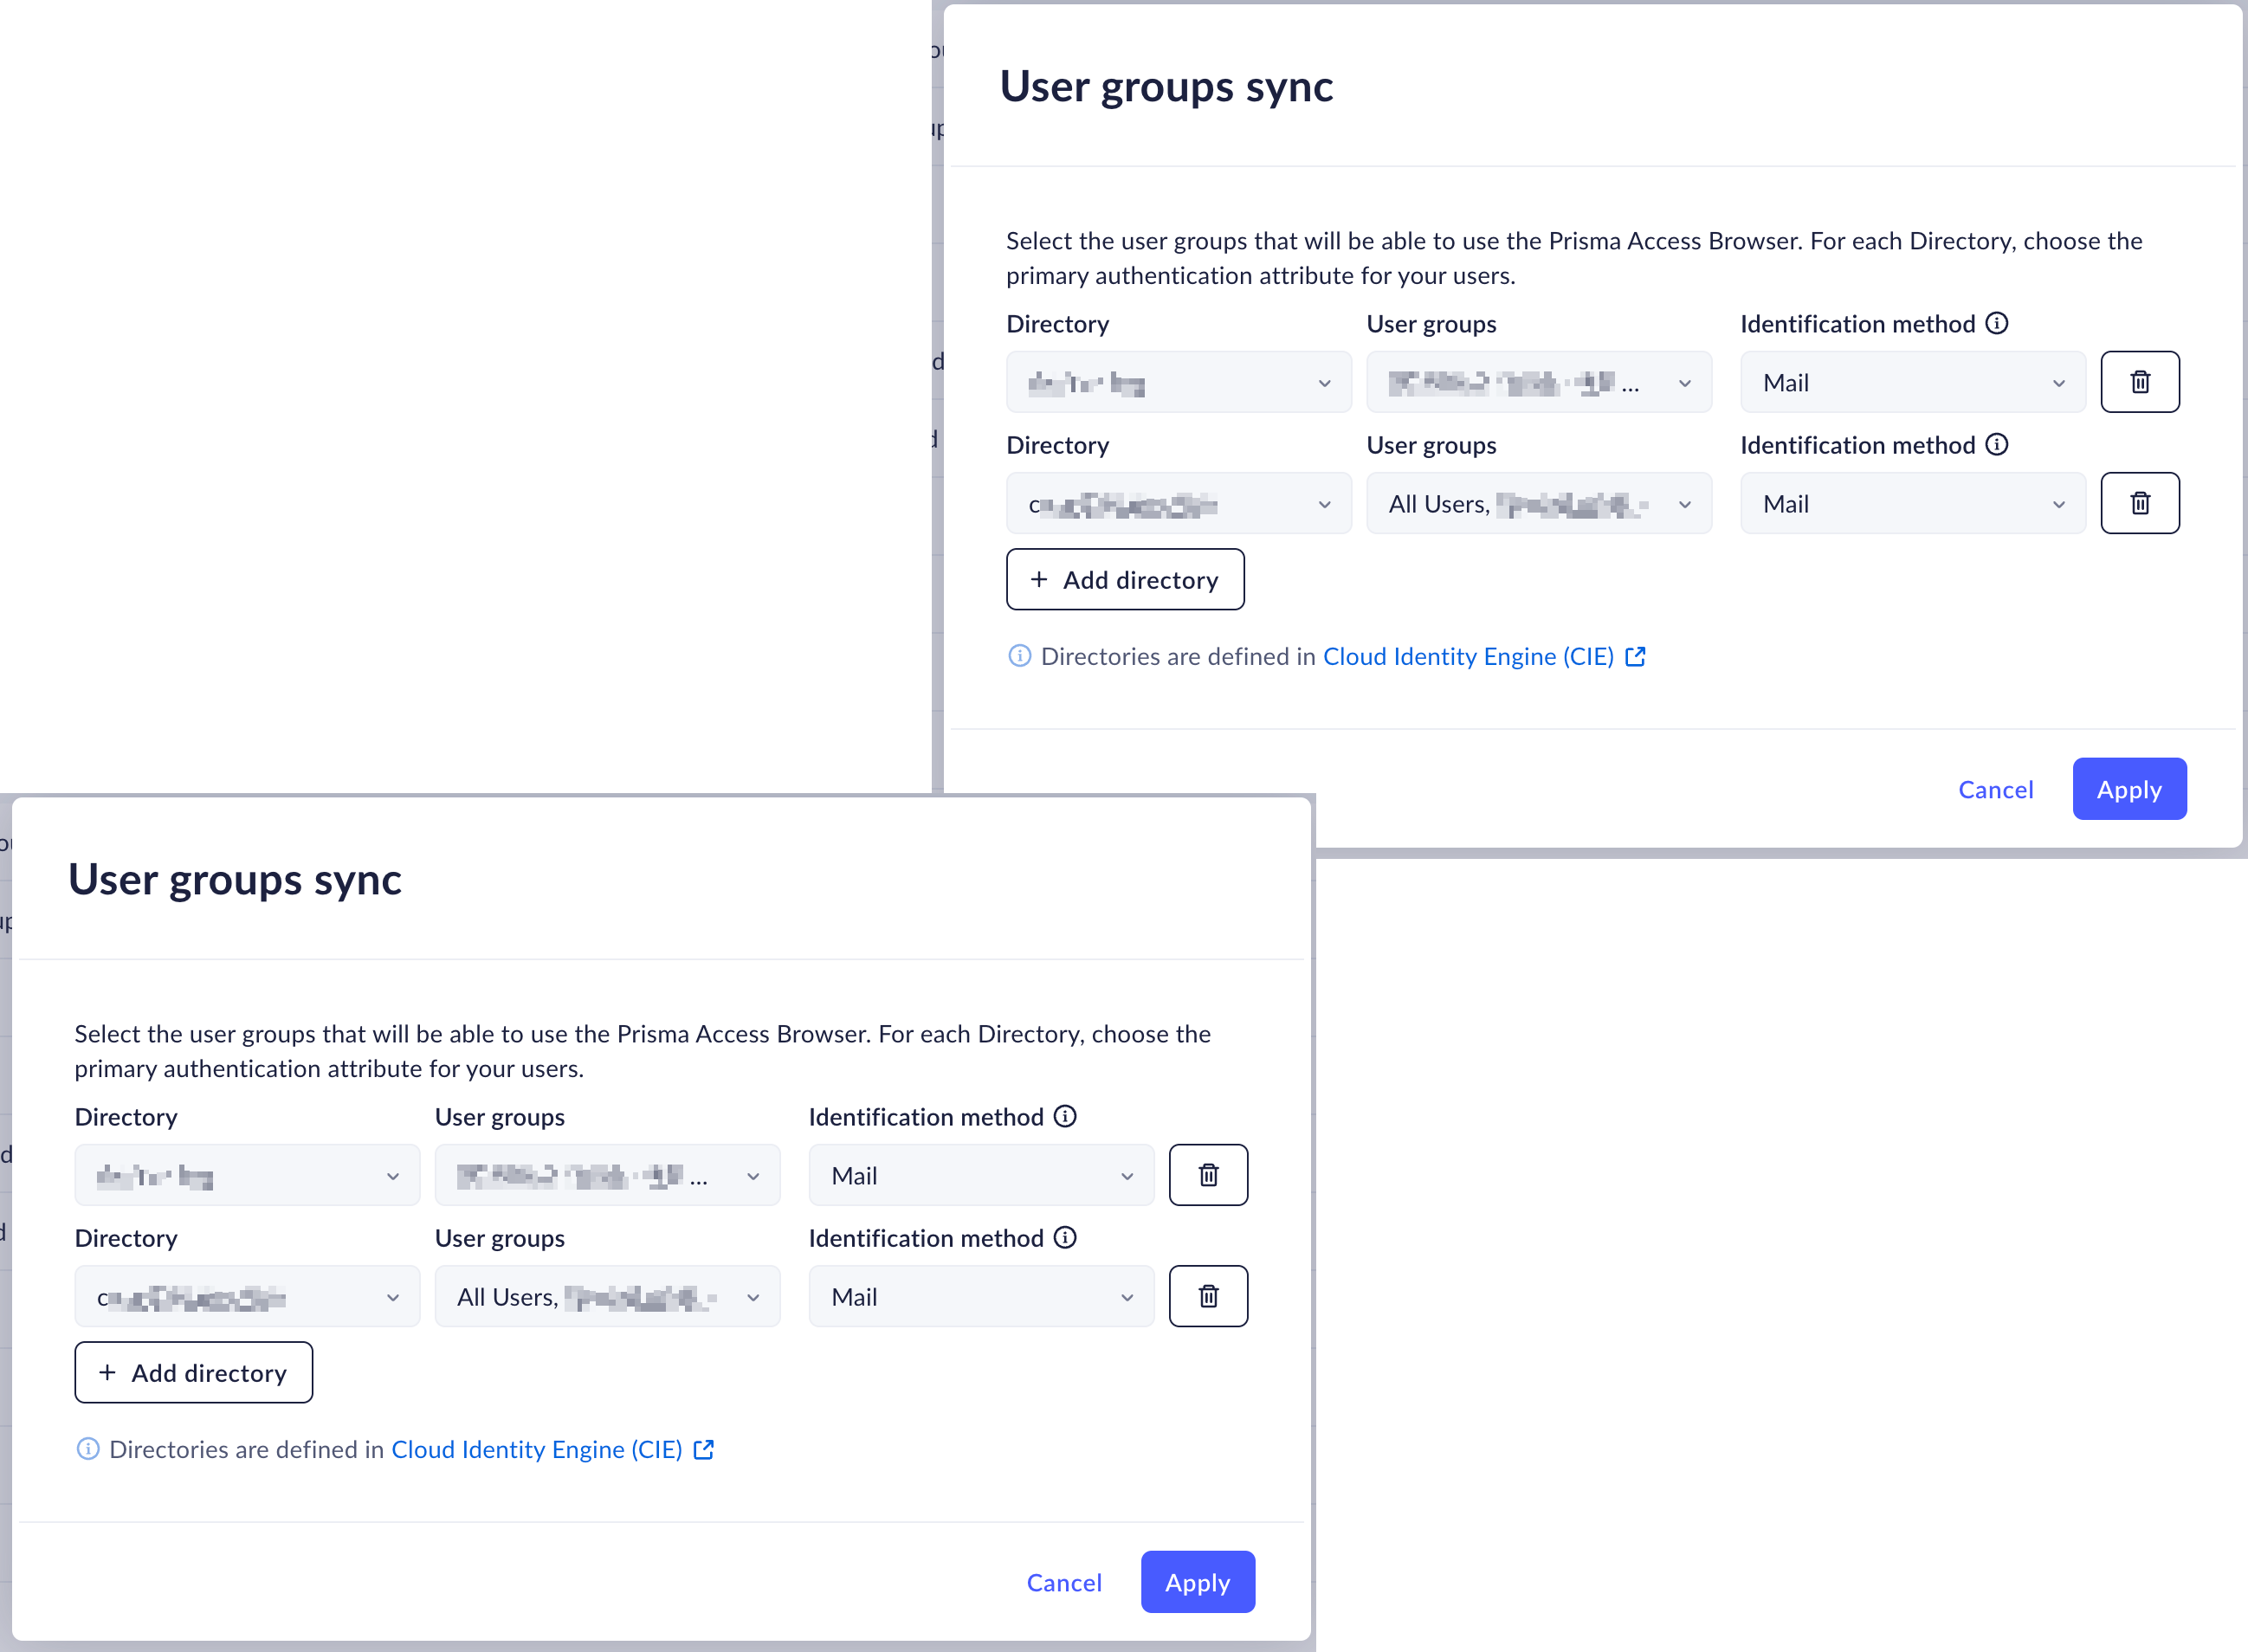Delete second directory row in bottom dialog

pyautogui.click(x=1207, y=1296)
